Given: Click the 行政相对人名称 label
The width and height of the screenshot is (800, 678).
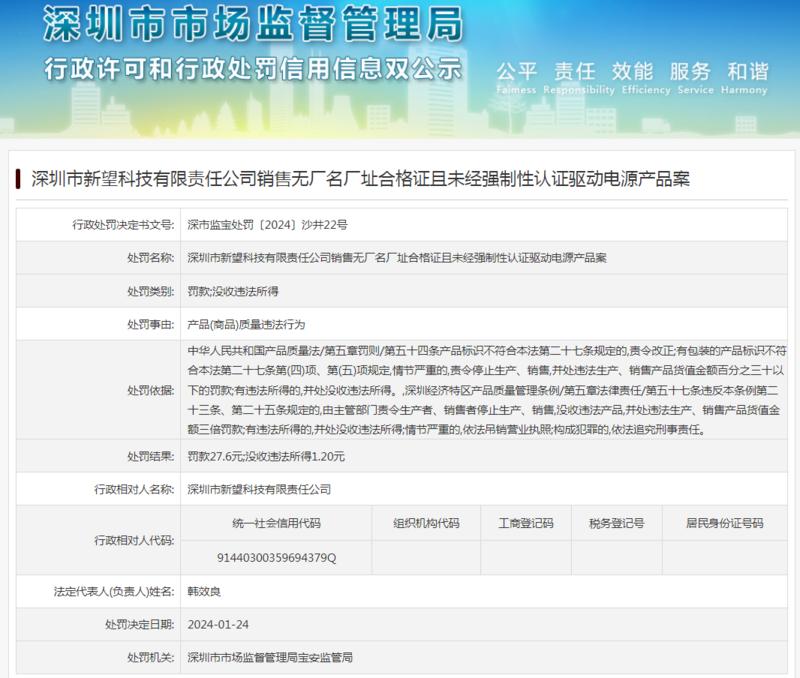Looking at the screenshot, I should [x=134, y=489].
